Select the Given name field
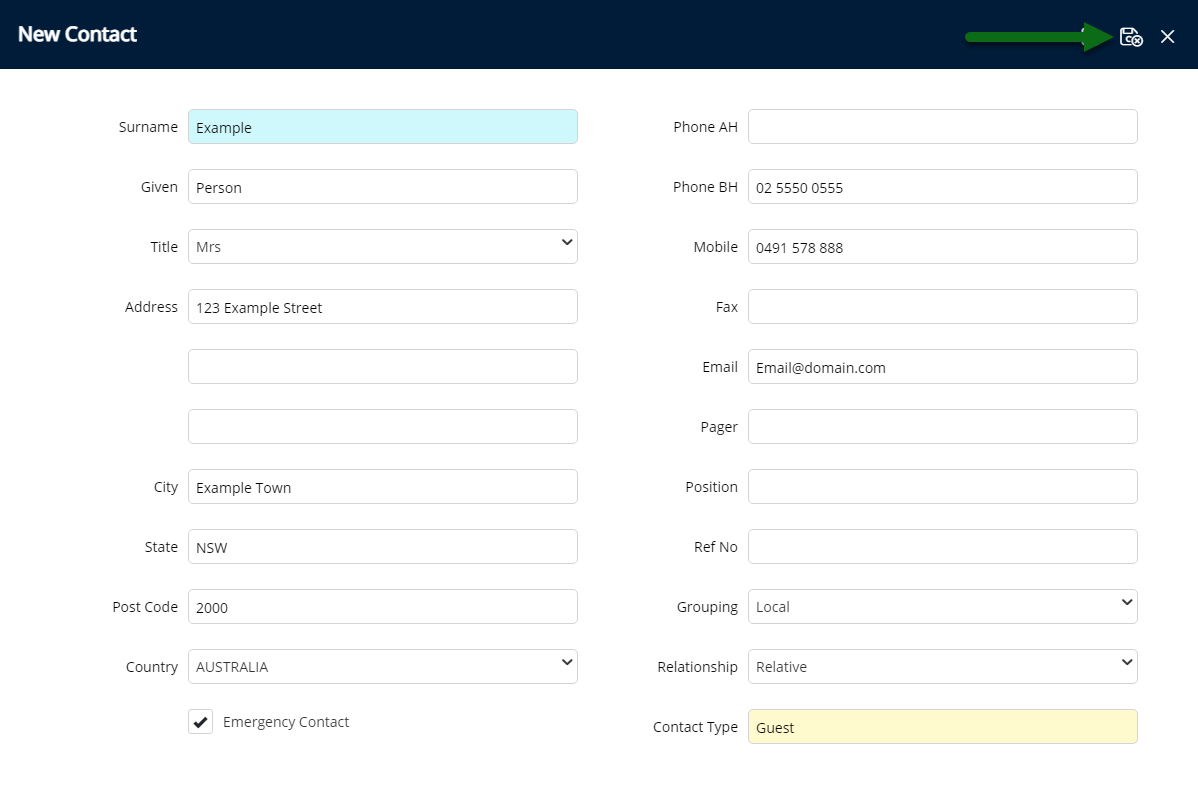1198x788 pixels. tap(382, 187)
